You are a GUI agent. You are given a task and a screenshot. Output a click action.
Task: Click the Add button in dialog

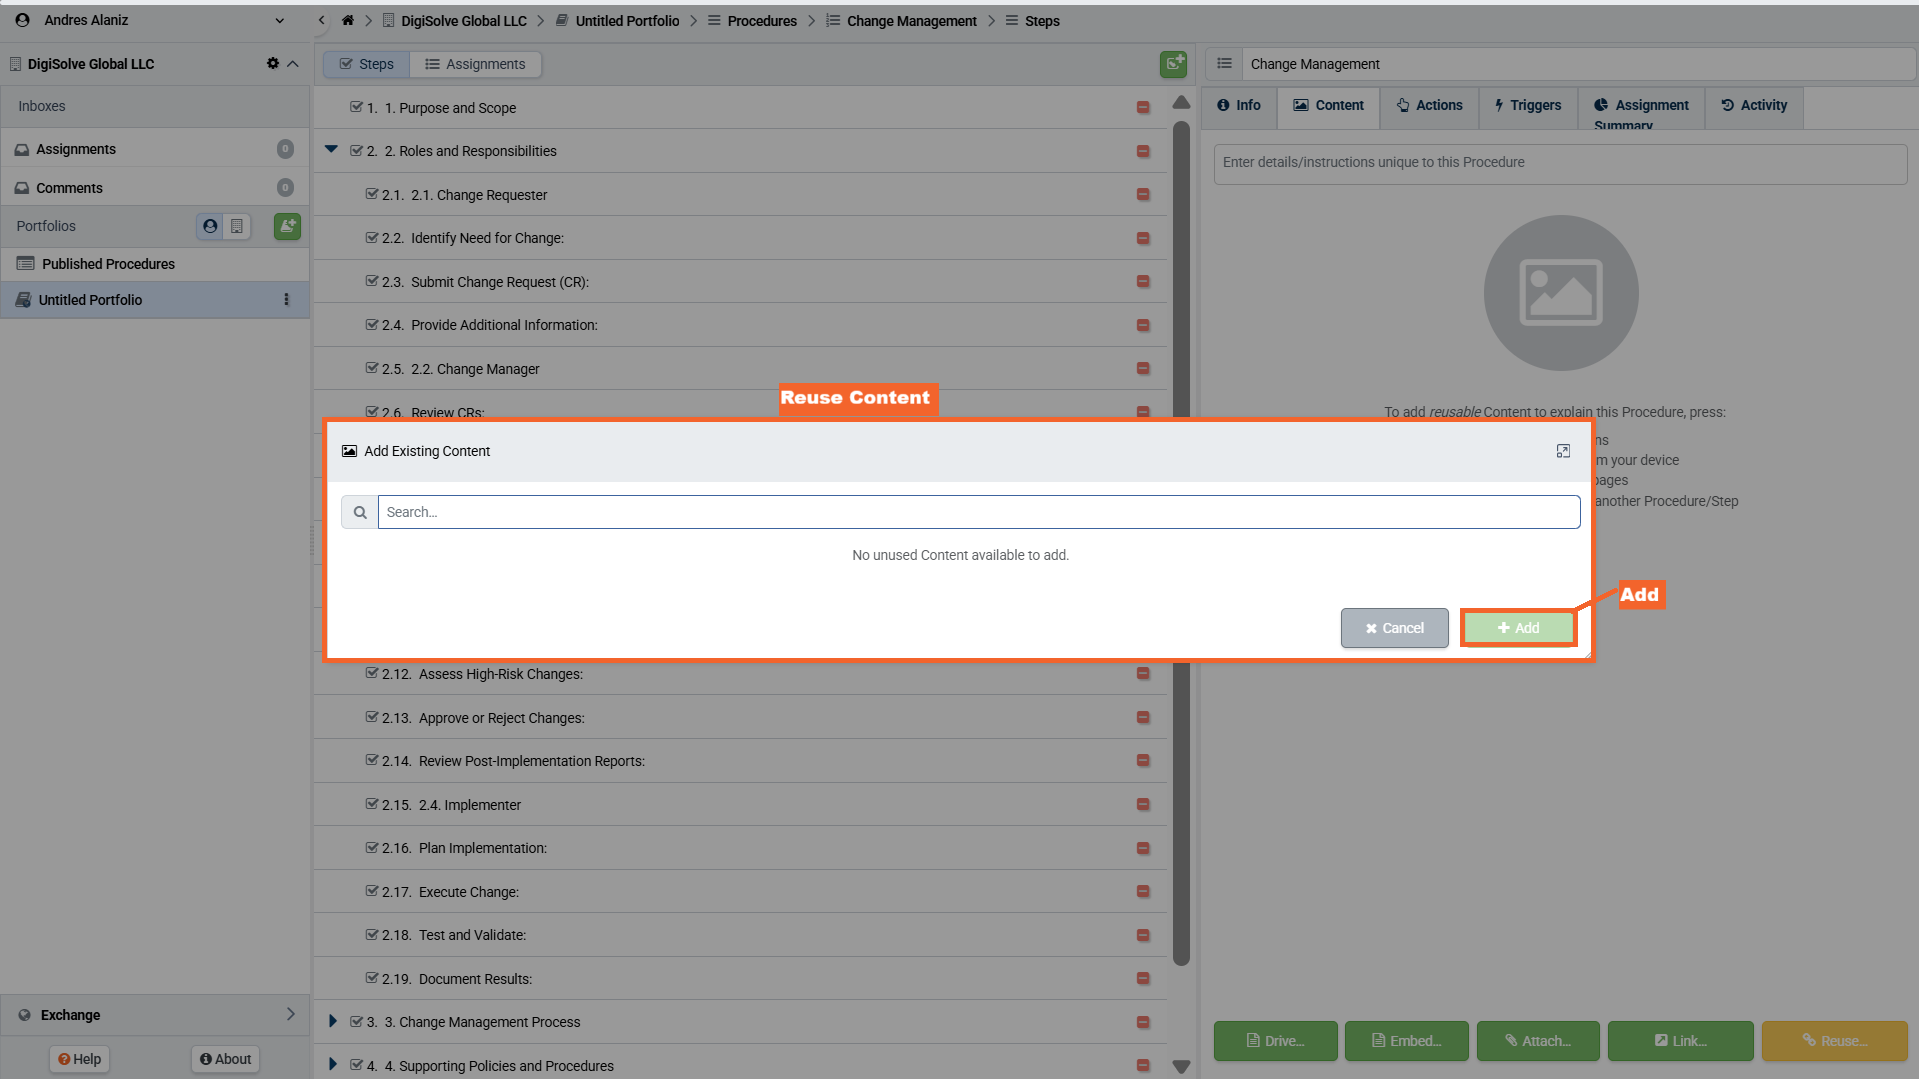(x=1518, y=628)
